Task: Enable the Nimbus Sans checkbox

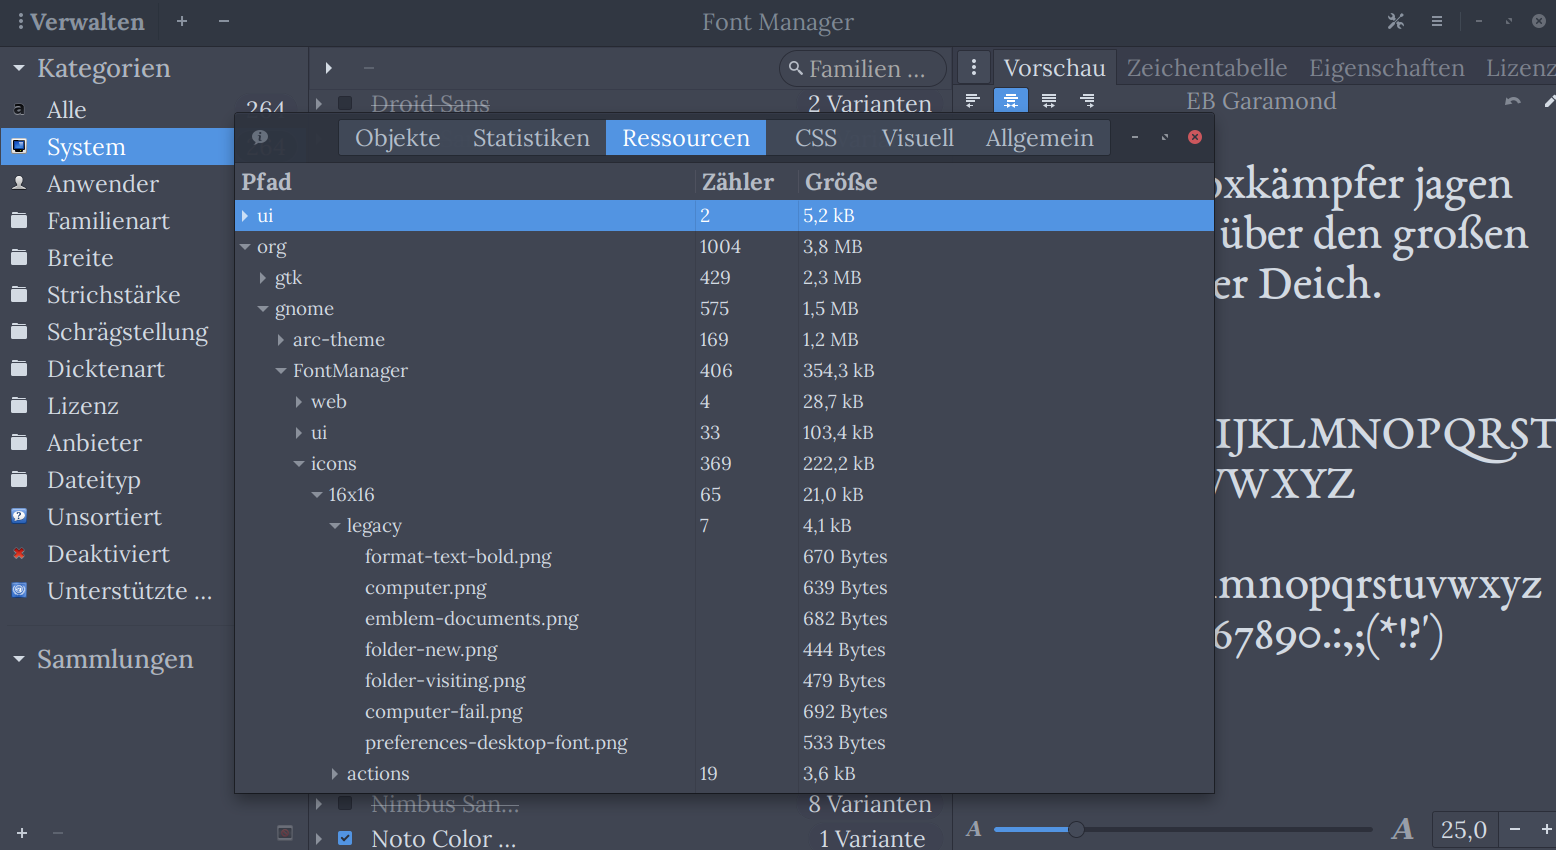Action: tap(344, 803)
